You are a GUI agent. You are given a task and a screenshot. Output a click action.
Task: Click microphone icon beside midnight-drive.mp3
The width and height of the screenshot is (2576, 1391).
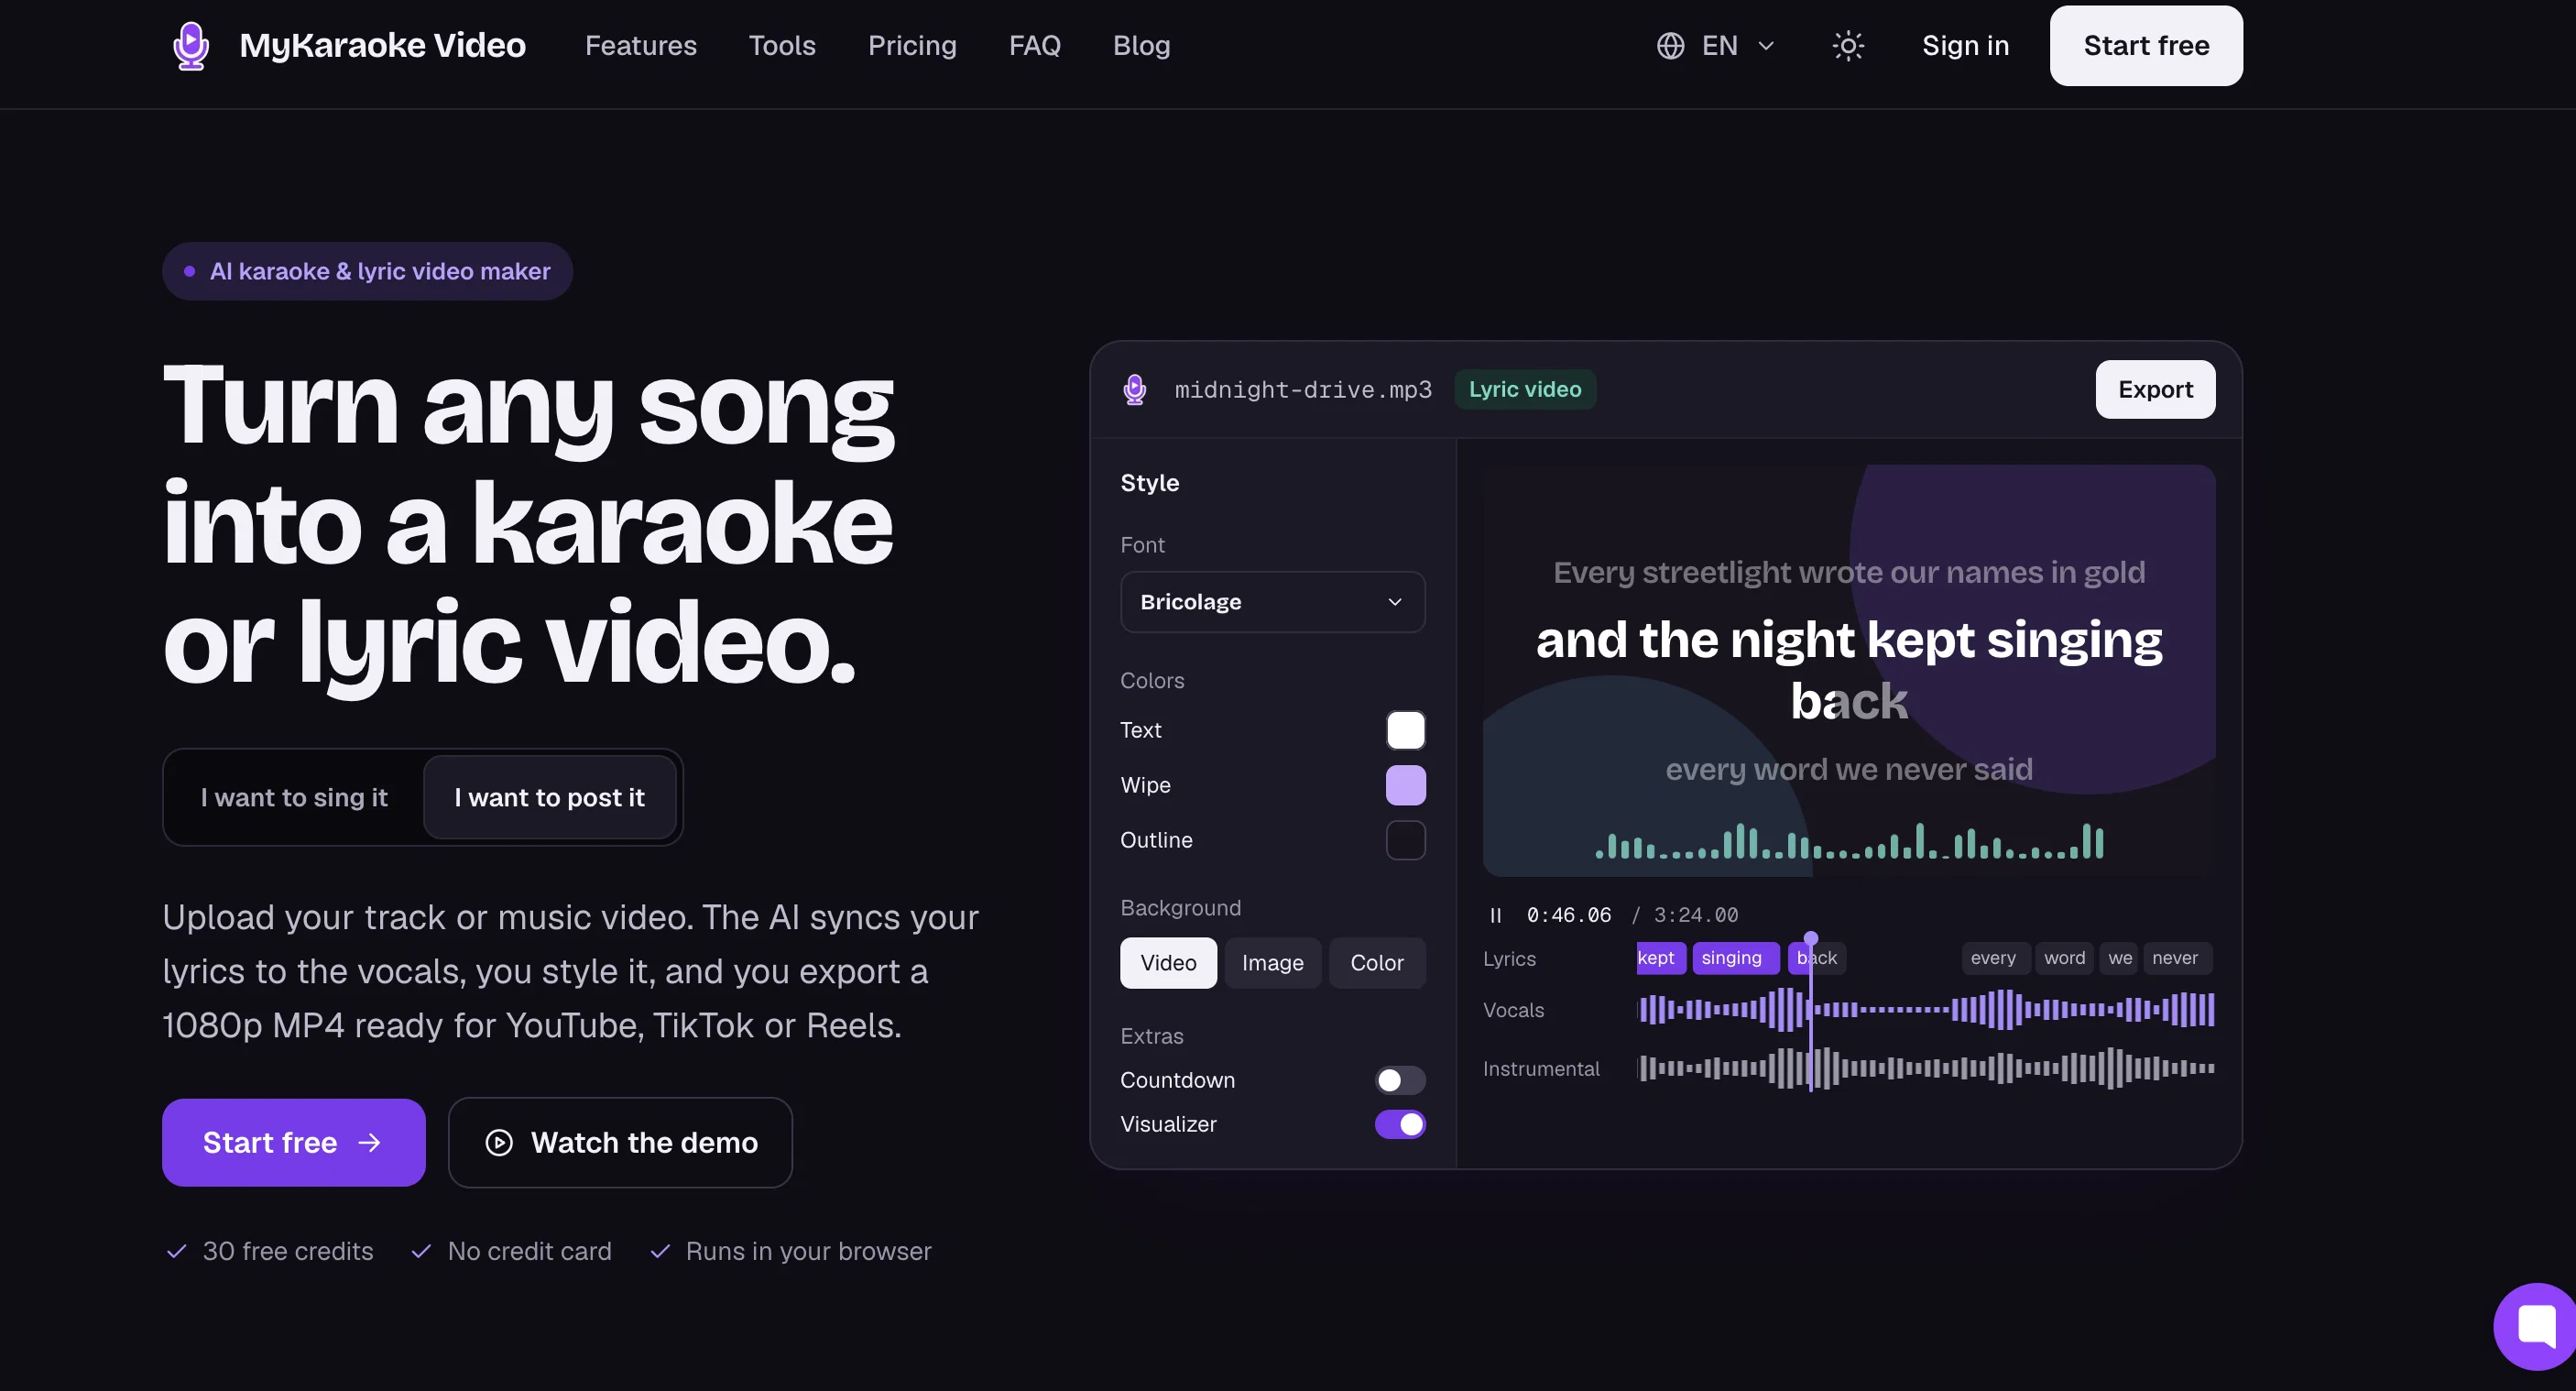(1134, 390)
